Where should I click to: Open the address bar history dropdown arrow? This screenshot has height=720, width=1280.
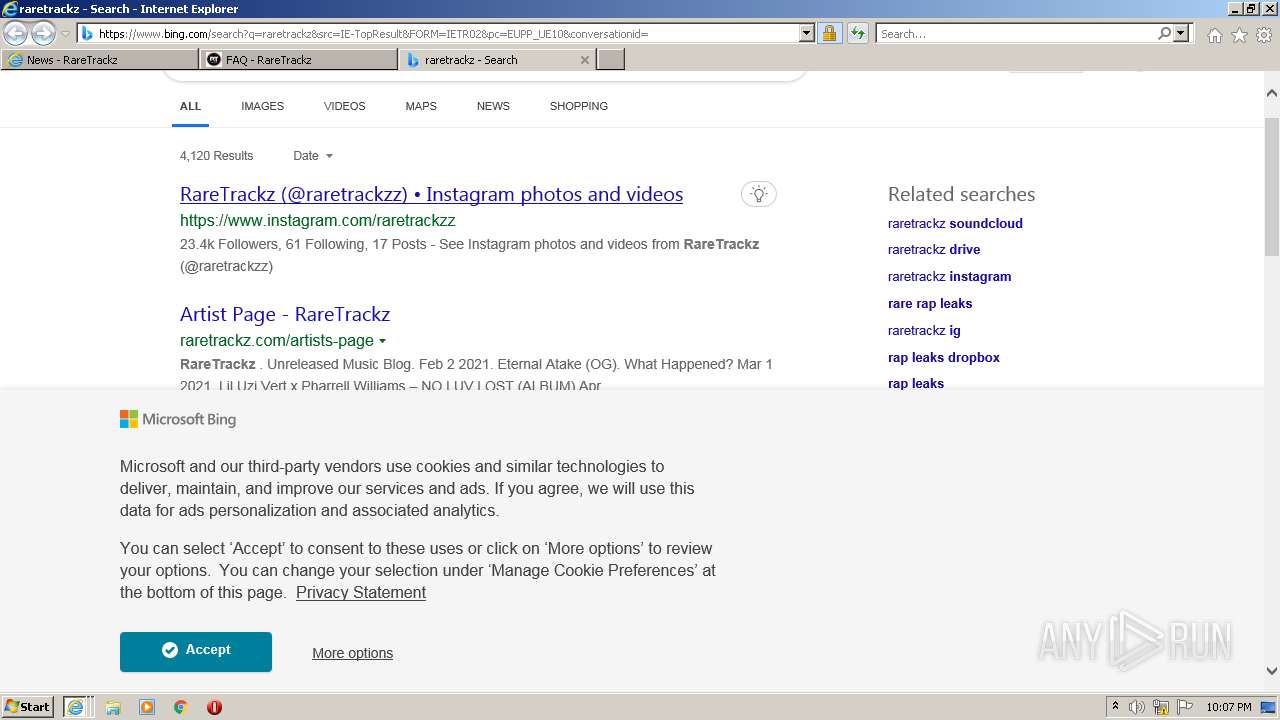click(x=807, y=33)
